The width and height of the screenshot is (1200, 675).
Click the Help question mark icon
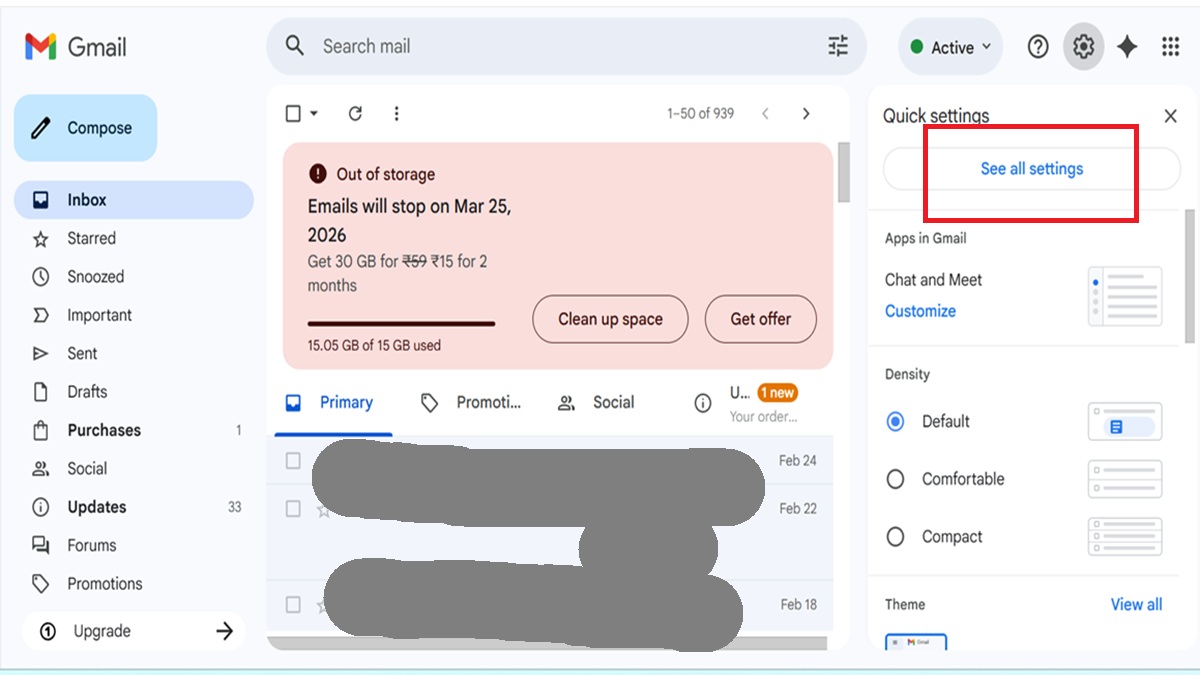pyautogui.click(x=1038, y=47)
